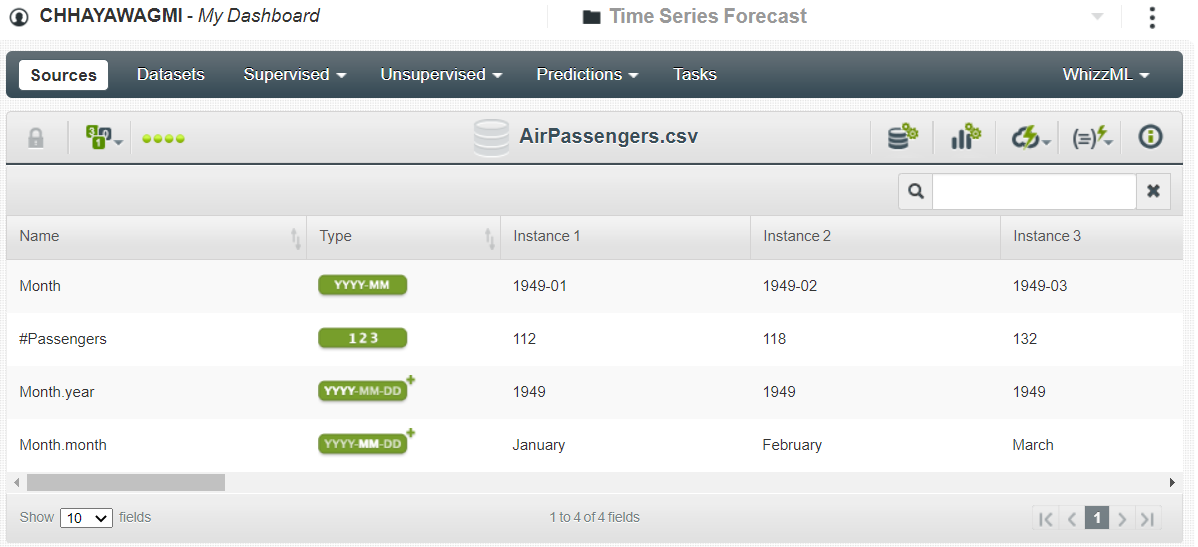This screenshot has width=1198, height=547.
Task: Switch to the Datasets tab
Action: pyautogui.click(x=170, y=74)
